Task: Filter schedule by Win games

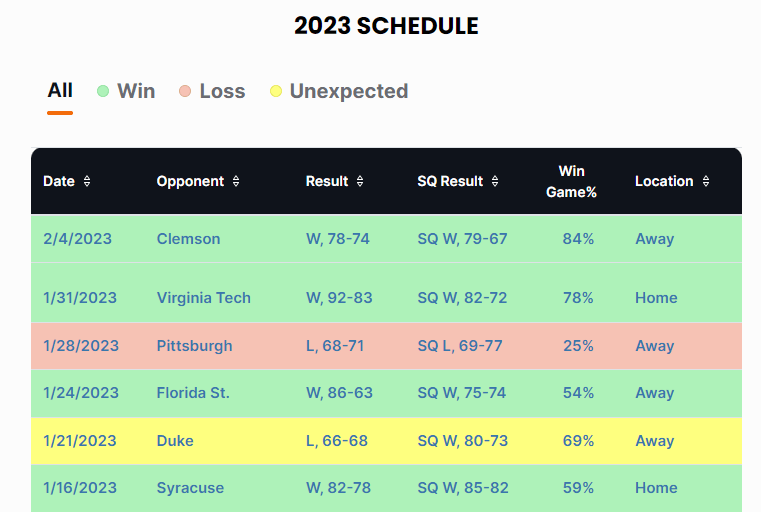Action: [x=136, y=91]
